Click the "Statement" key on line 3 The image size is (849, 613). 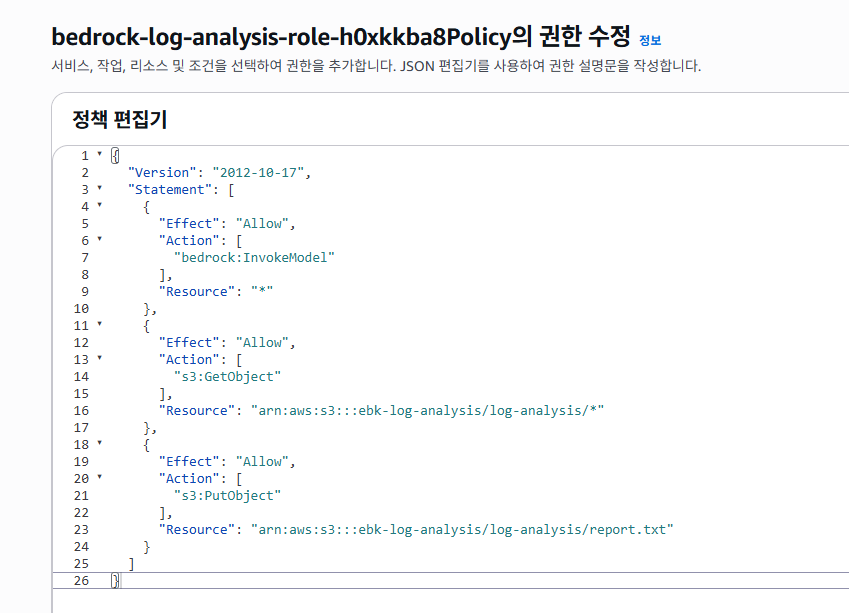point(169,189)
